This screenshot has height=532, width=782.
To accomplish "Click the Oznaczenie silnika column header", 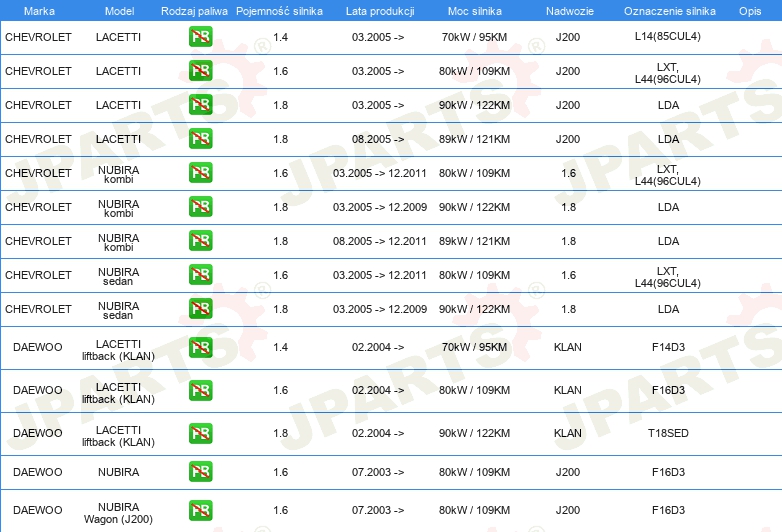I will [669, 10].
